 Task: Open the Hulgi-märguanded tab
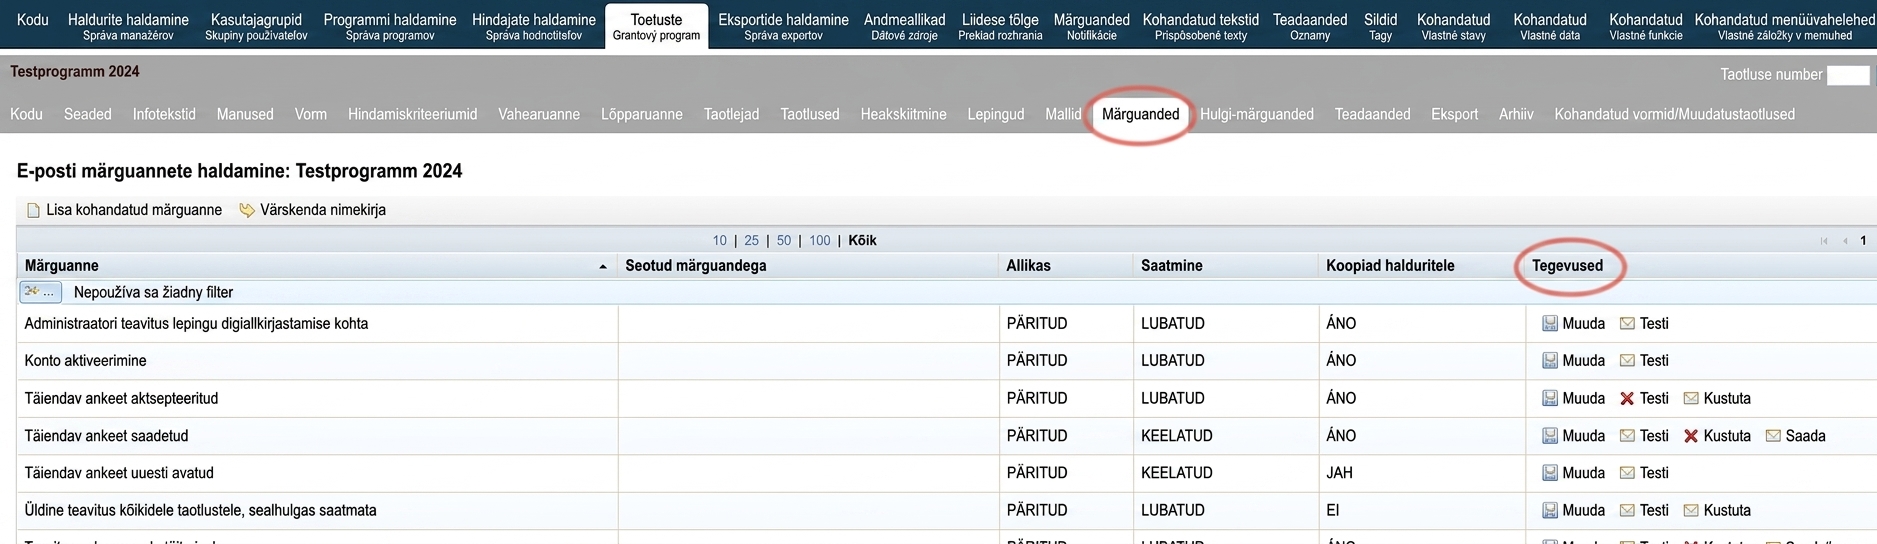pos(1257,114)
